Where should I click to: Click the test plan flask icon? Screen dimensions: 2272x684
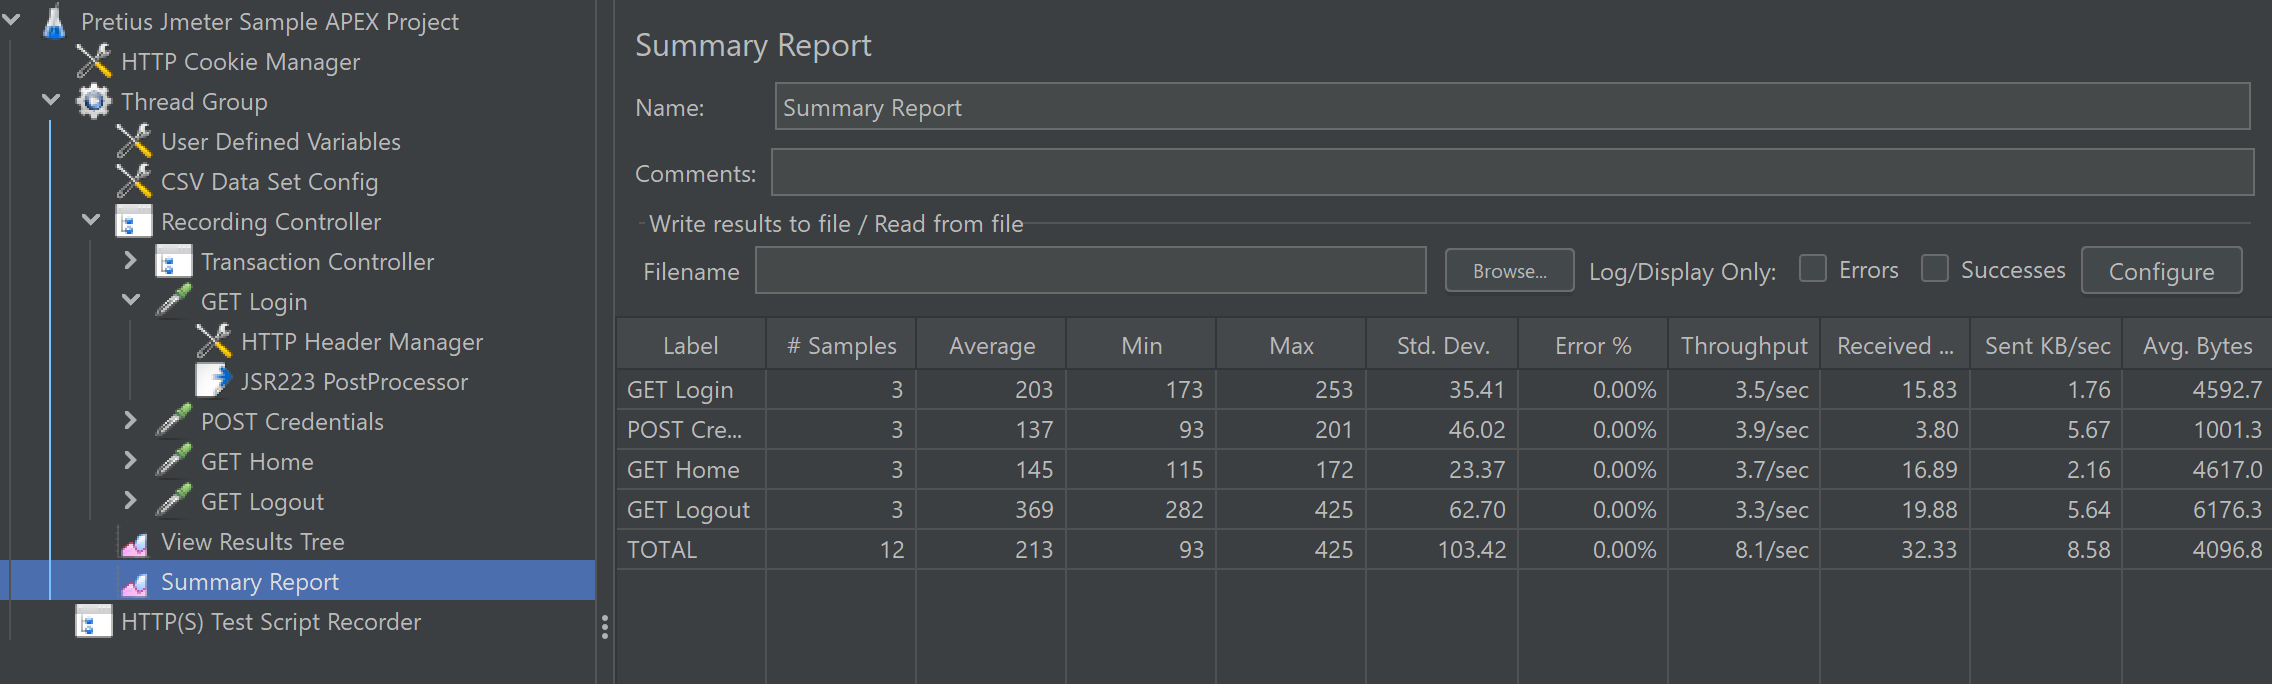54,21
